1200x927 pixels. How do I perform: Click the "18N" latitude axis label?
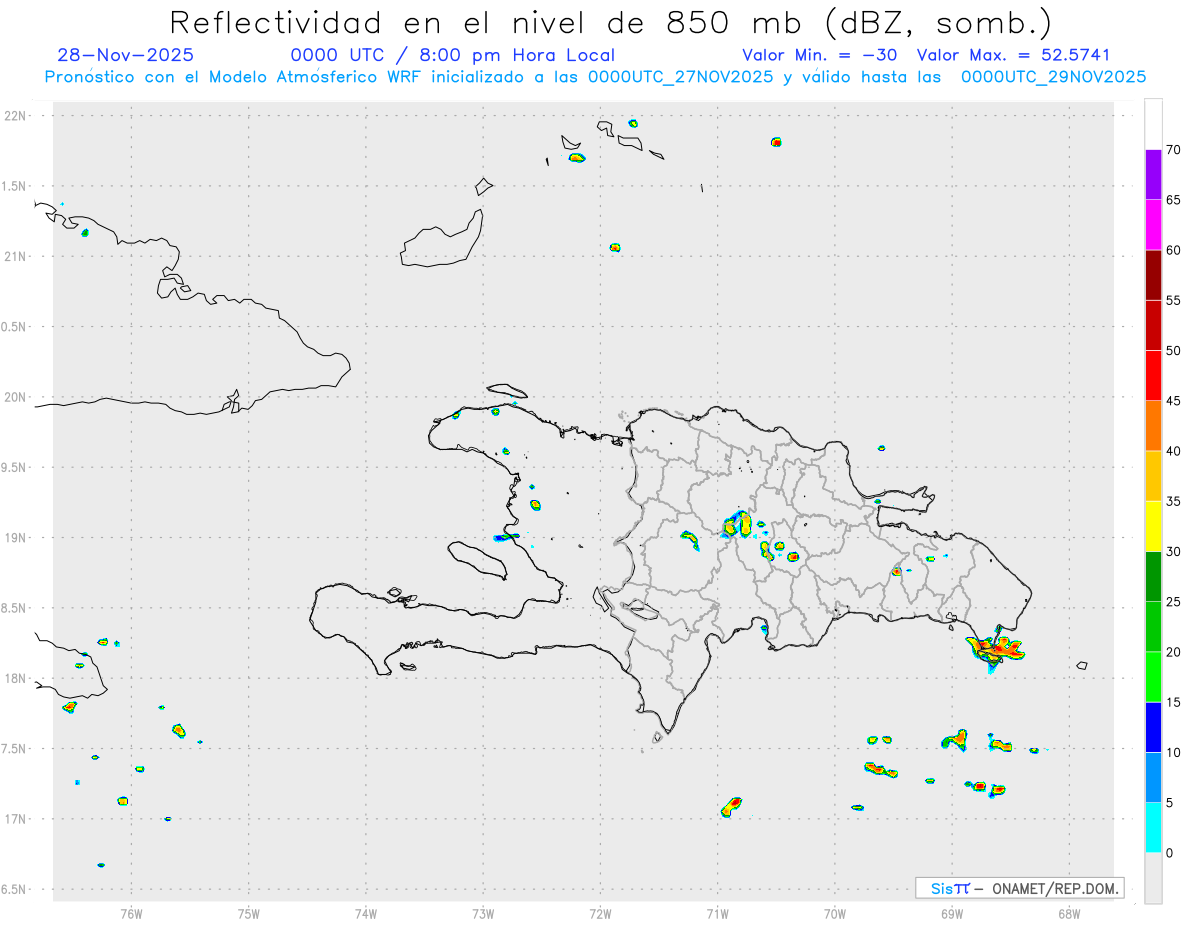(17, 678)
